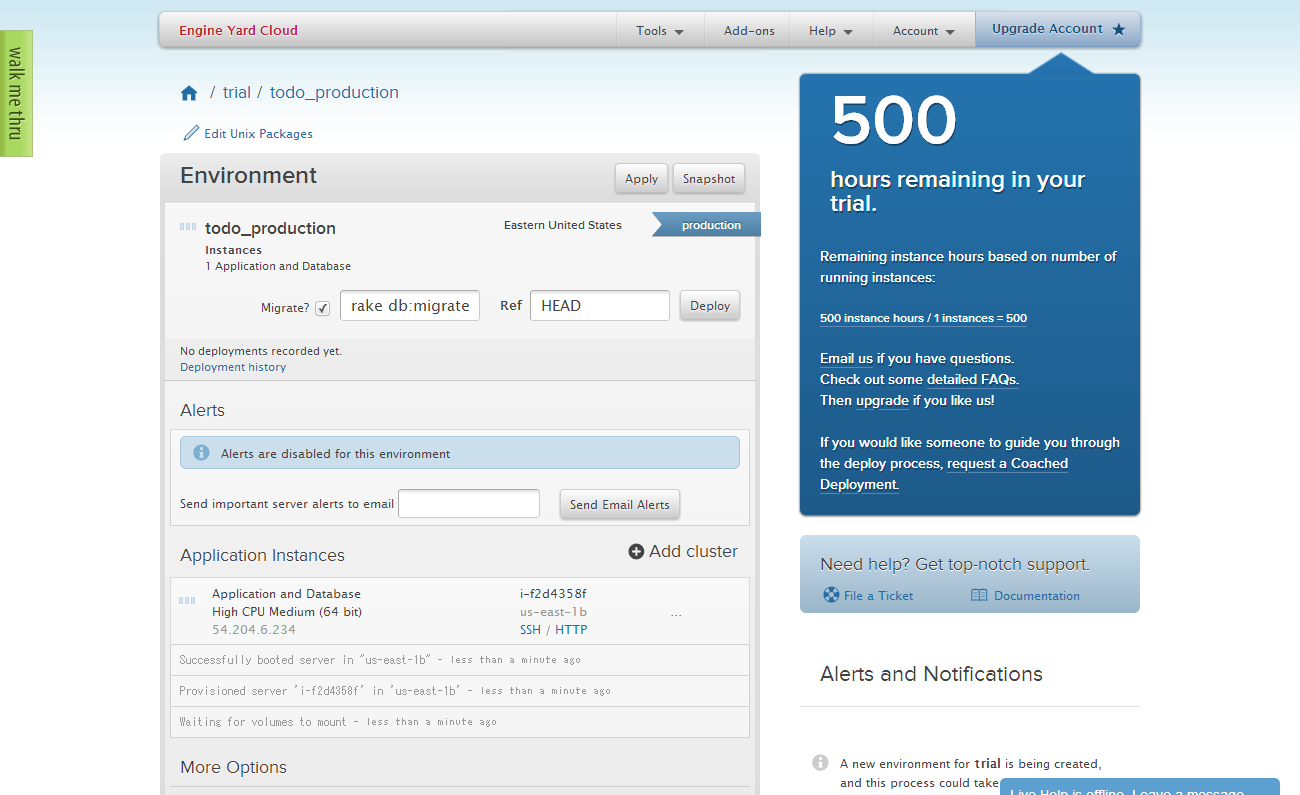1300x795 pixels.
Task: Open the Deployment history link
Action: point(233,367)
